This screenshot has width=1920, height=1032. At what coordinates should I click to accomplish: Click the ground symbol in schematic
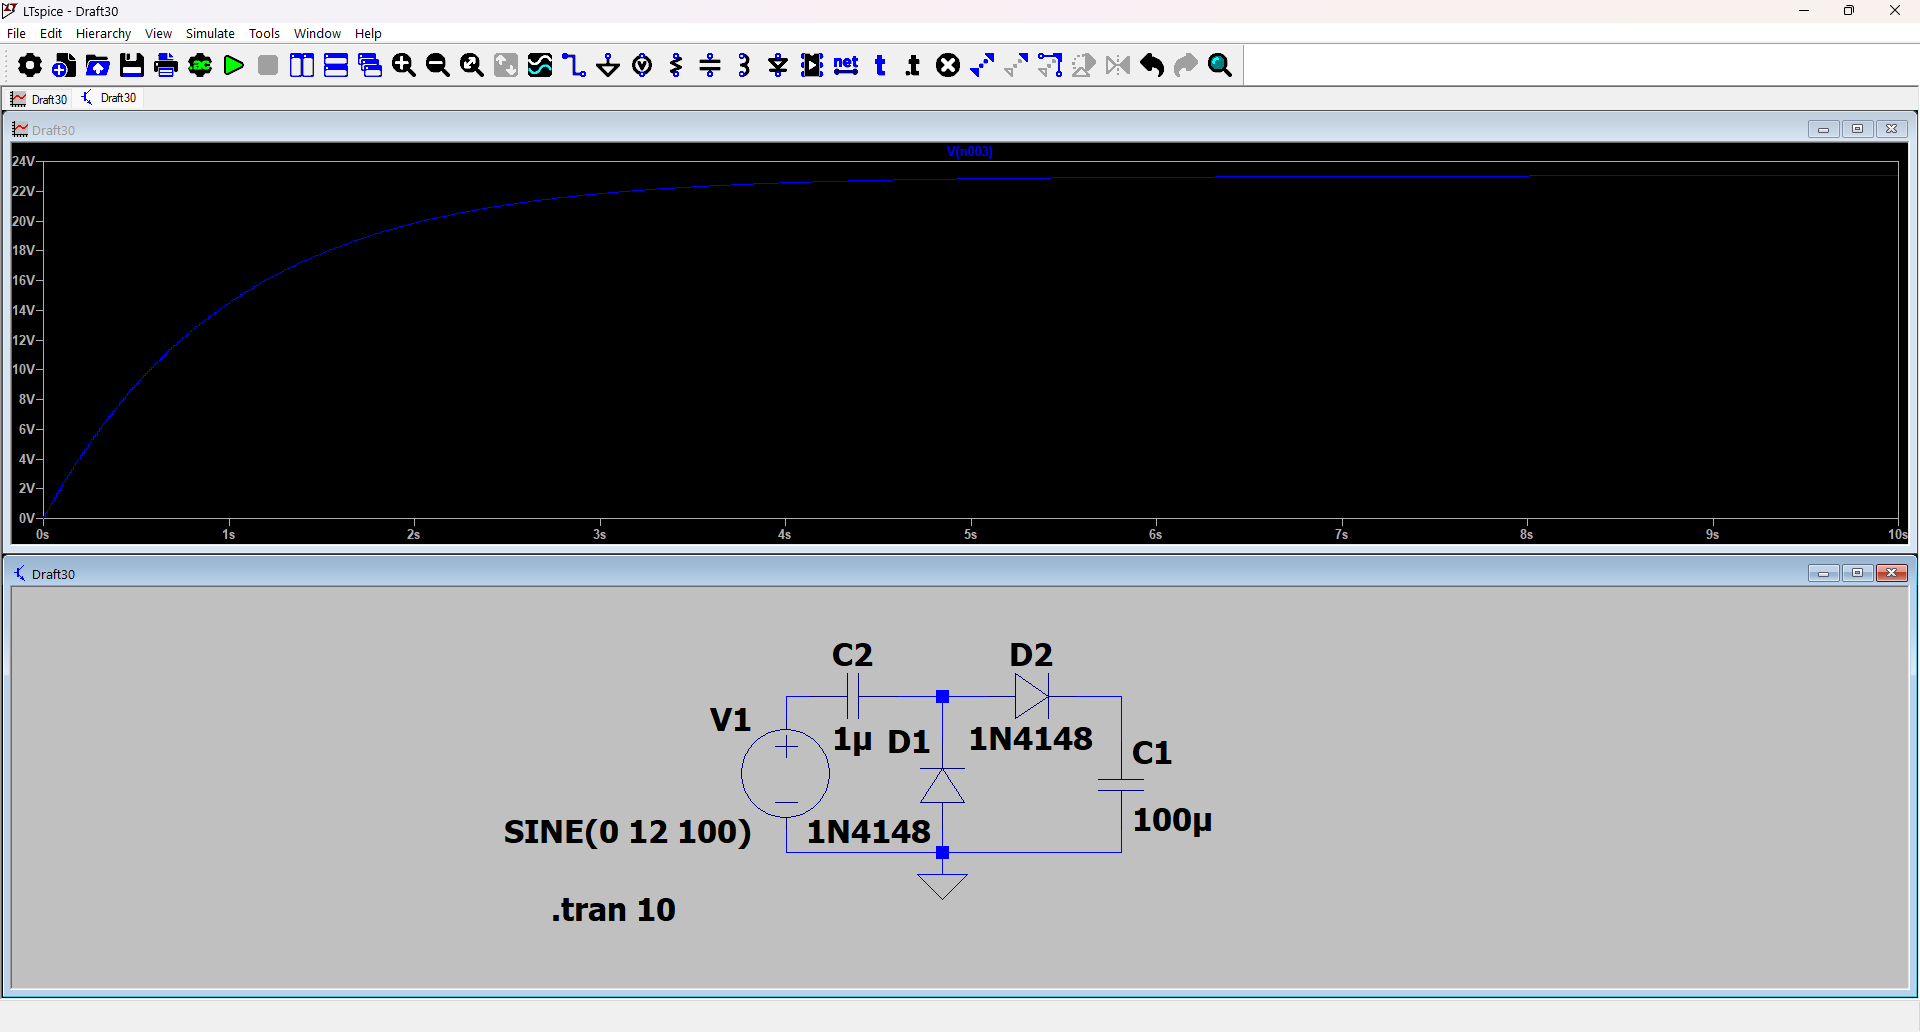[x=942, y=886]
